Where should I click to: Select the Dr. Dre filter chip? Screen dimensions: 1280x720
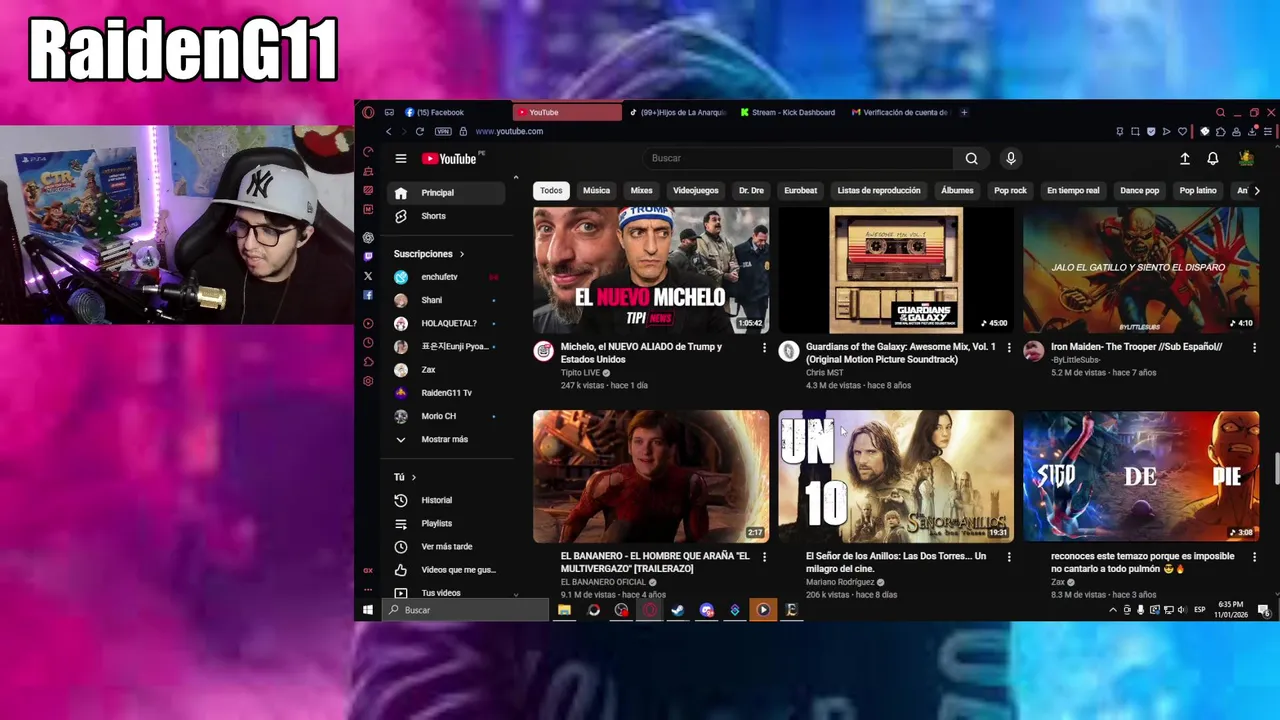point(751,190)
